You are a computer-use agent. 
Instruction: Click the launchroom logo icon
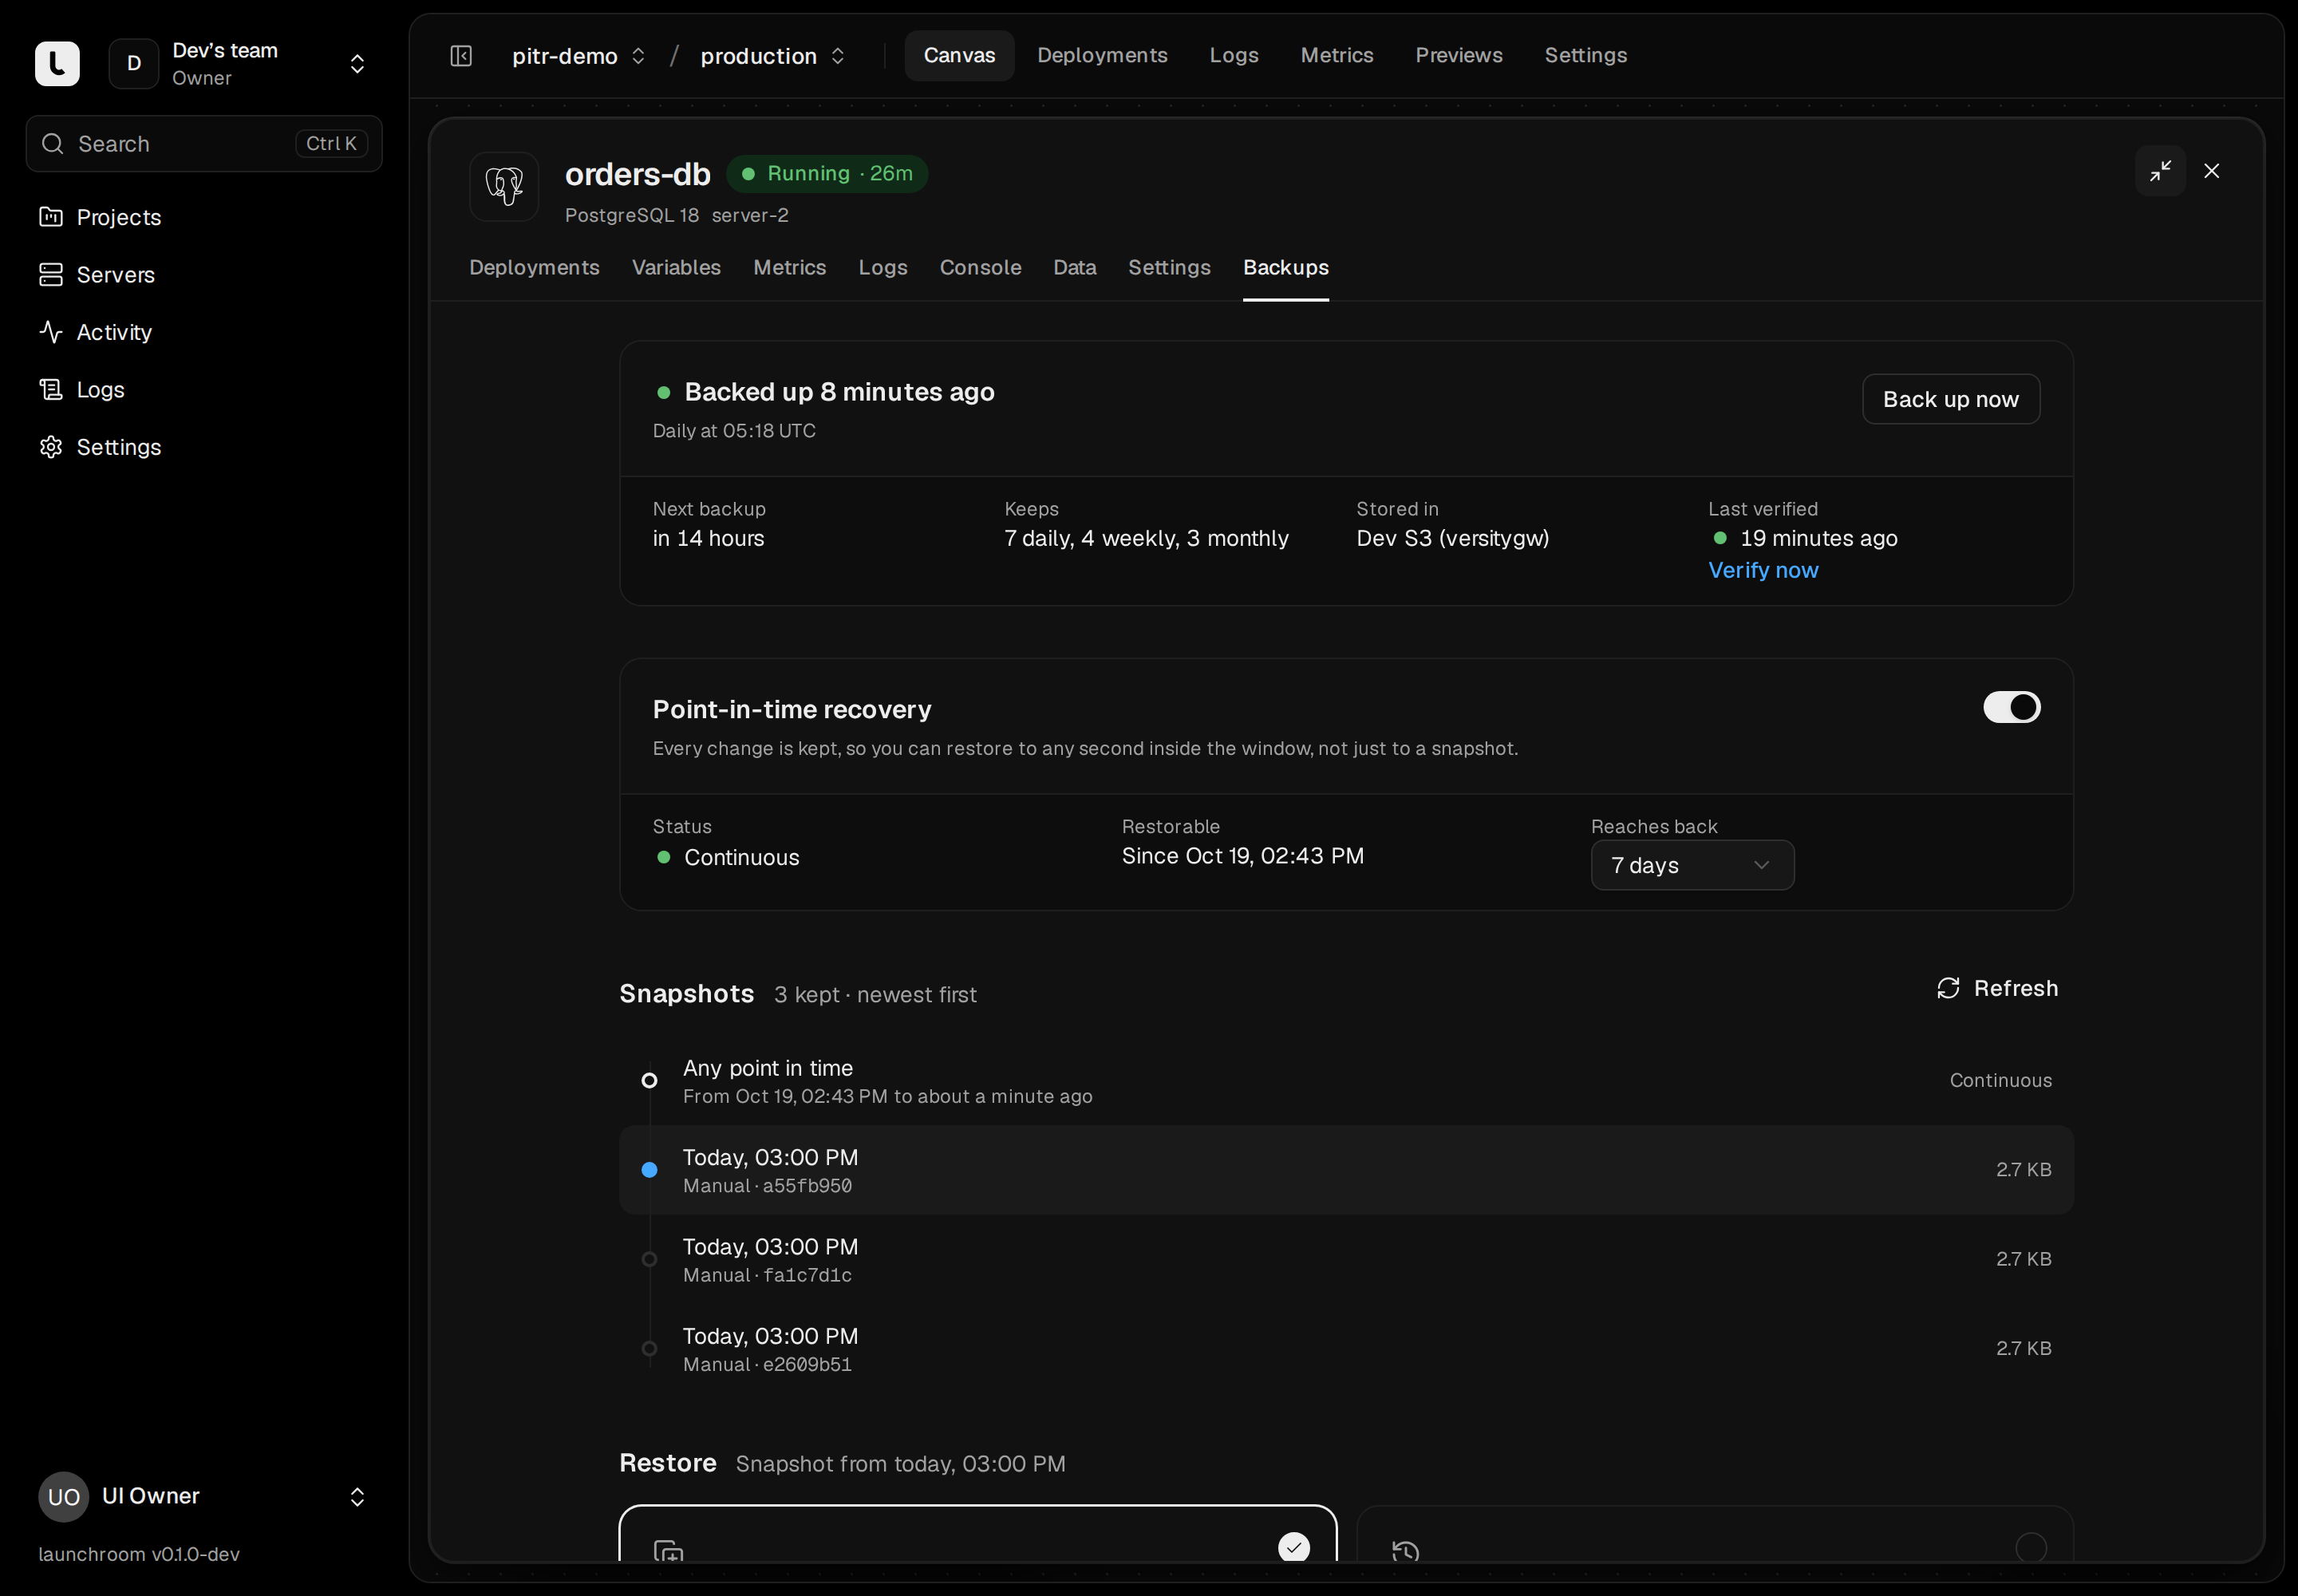[x=57, y=63]
